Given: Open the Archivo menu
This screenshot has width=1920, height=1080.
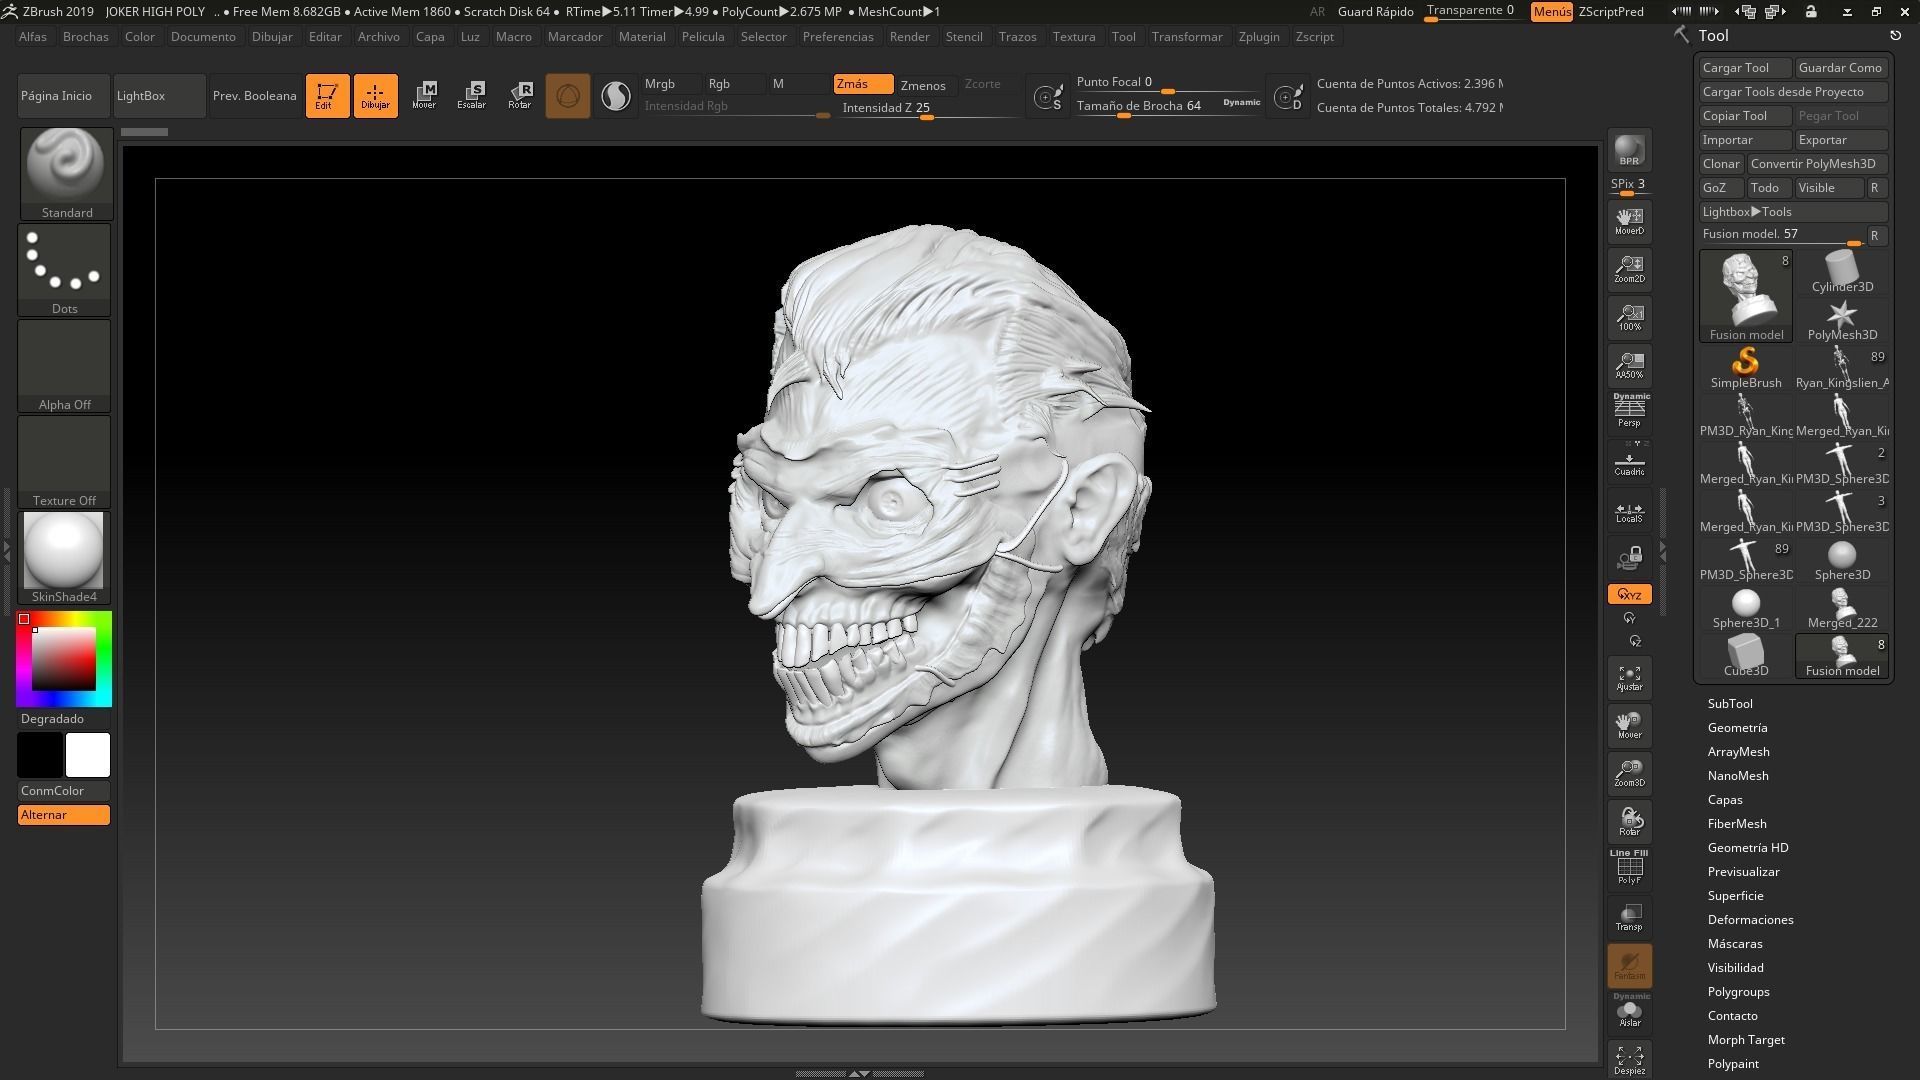Looking at the screenshot, I should (x=379, y=37).
